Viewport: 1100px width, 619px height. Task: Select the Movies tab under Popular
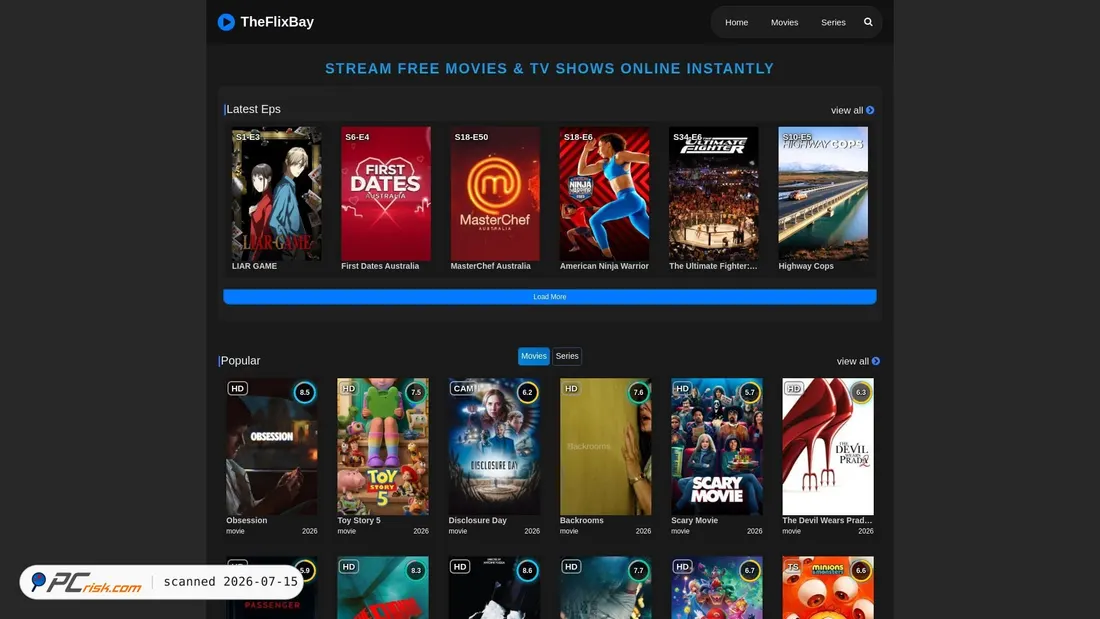pos(534,356)
